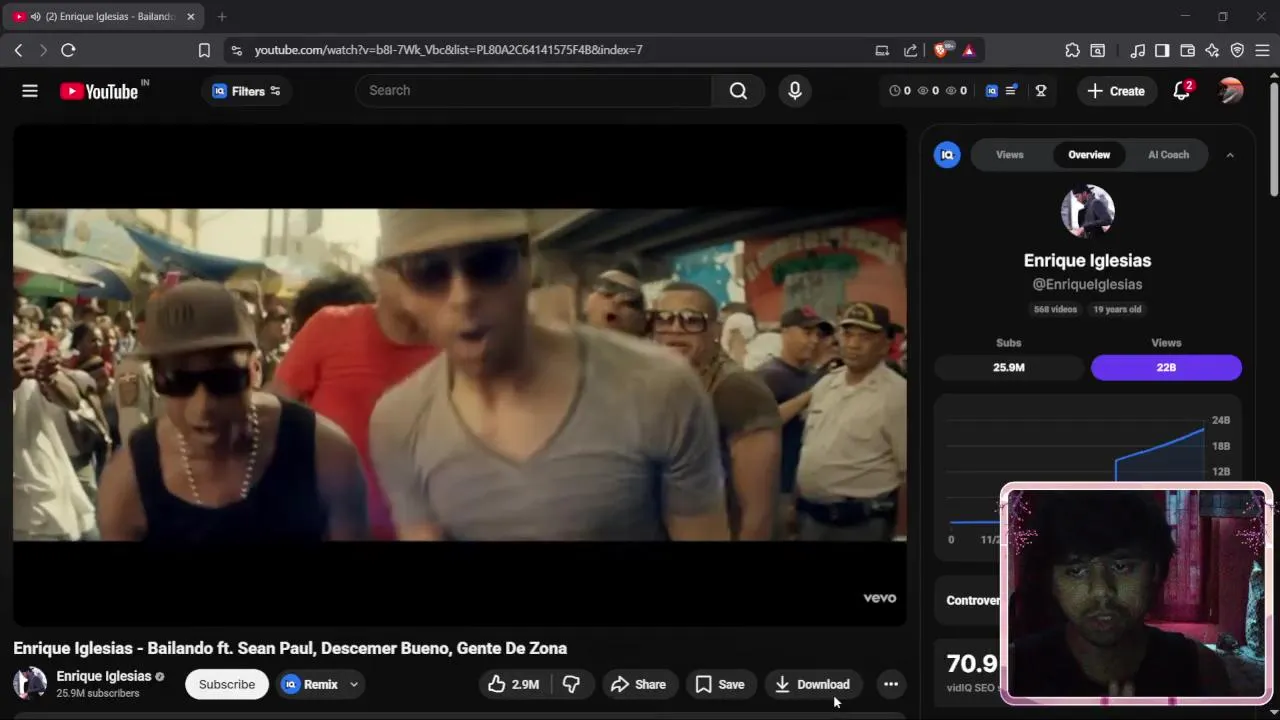Switch to vidIQ Overview tab
This screenshot has height=720, width=1280.
[1089, 155]
